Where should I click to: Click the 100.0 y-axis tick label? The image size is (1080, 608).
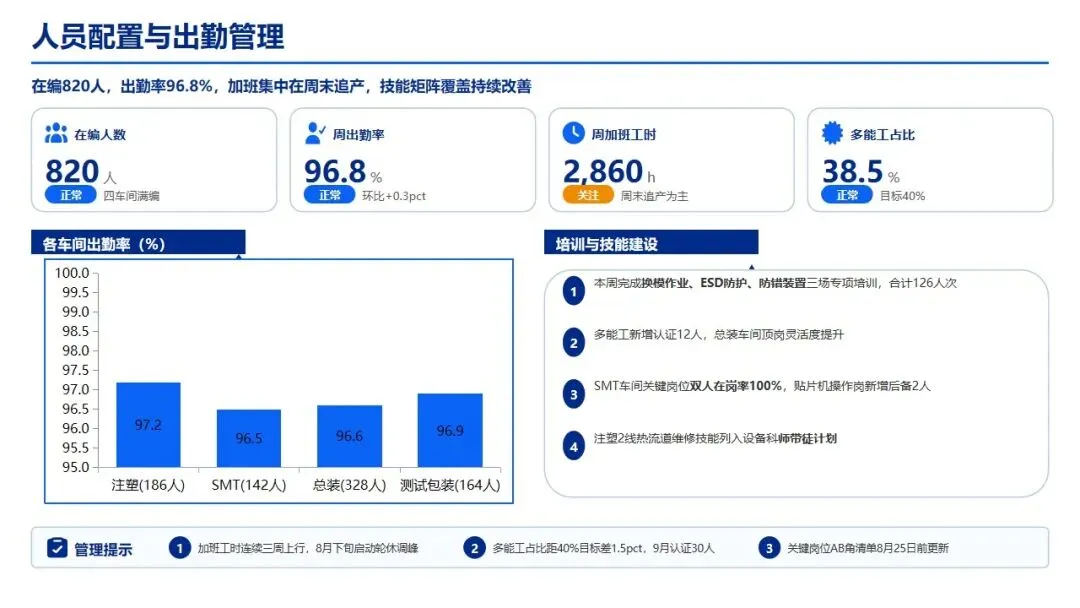(72, 273)
